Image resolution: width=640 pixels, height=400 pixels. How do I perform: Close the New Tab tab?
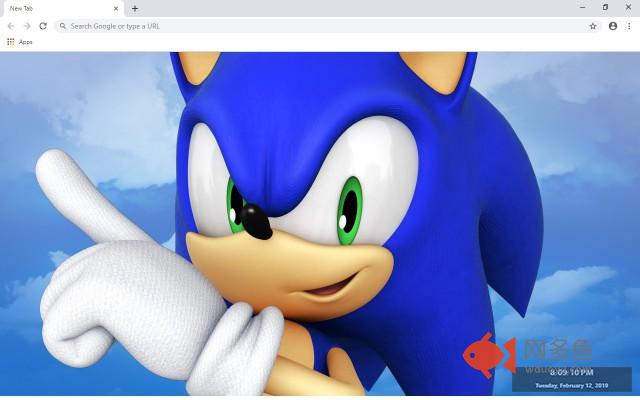pyautogui.click(x=116, y=8)
